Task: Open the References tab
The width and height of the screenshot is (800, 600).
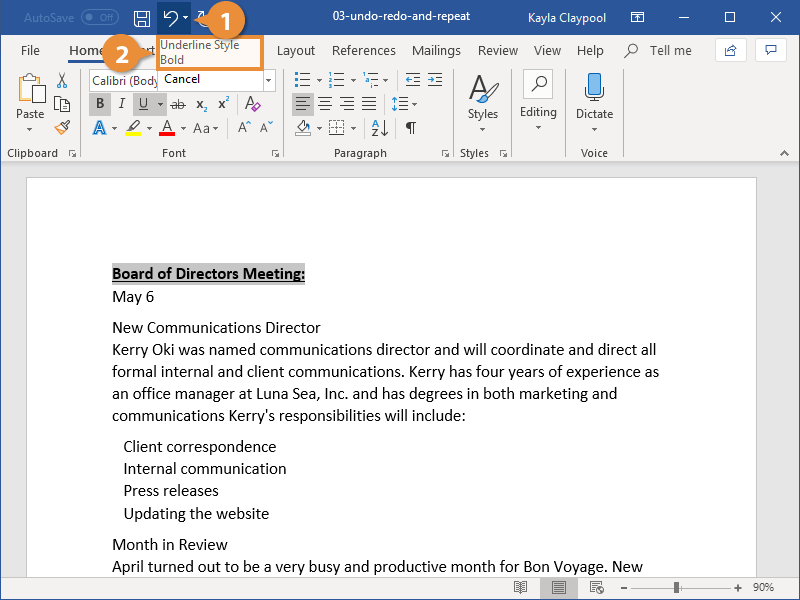Action: point(363,51)
